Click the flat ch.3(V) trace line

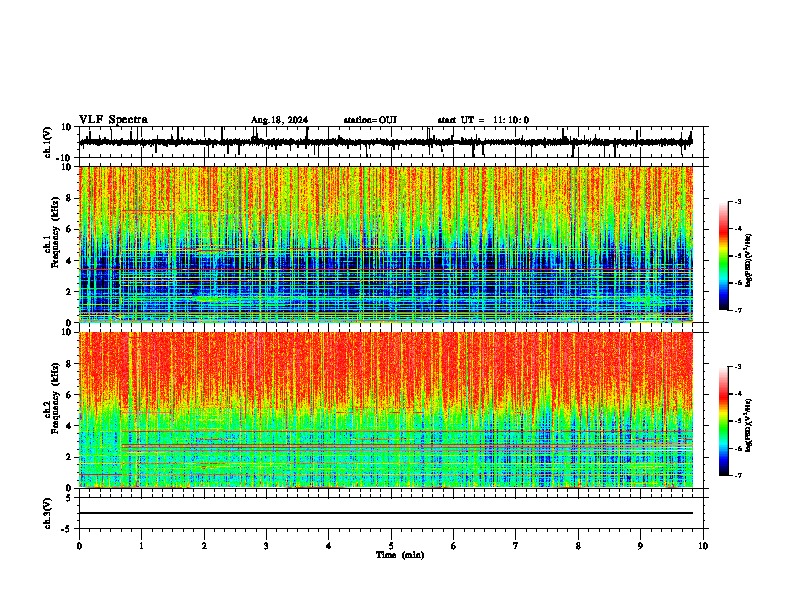point(386,513)
